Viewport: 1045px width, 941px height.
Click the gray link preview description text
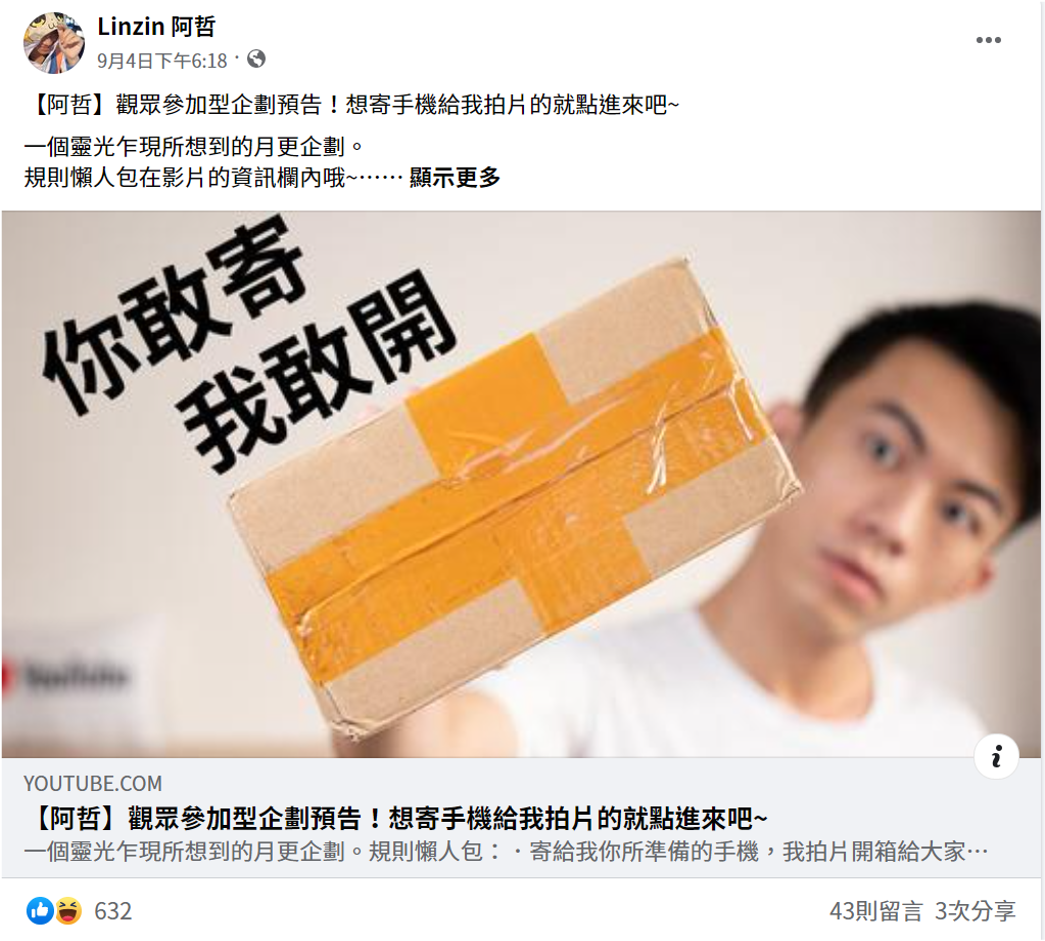click(506, 851)
